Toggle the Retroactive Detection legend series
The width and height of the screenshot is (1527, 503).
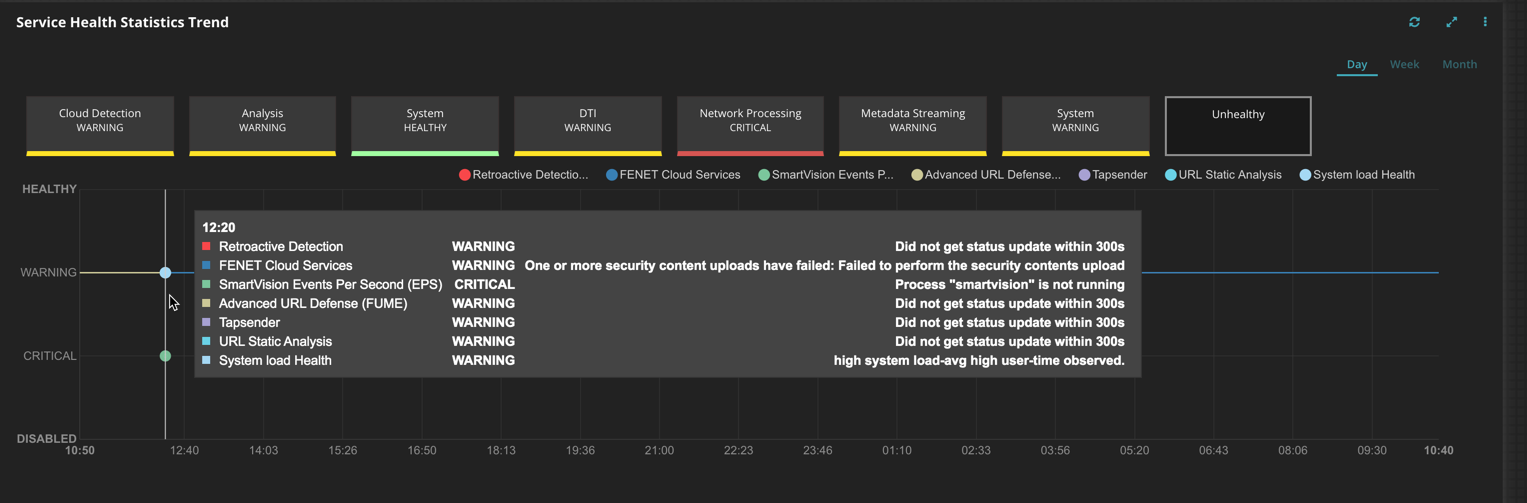pos(524,175)
